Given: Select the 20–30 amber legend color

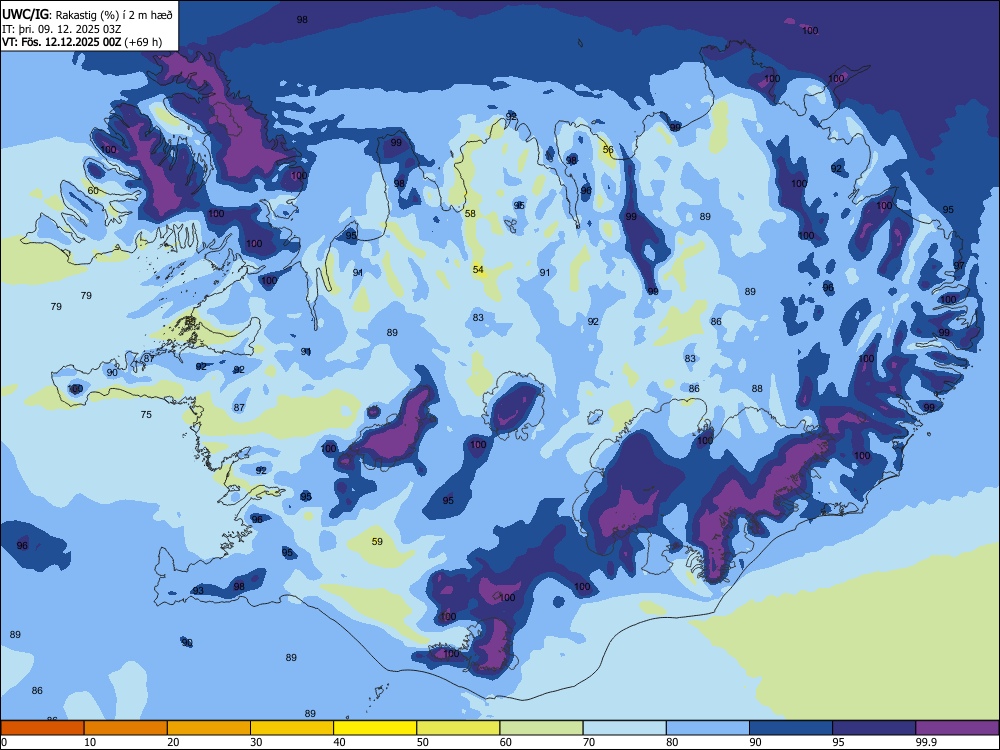Looking at the screenshot, I should click(x=209, y=728).
